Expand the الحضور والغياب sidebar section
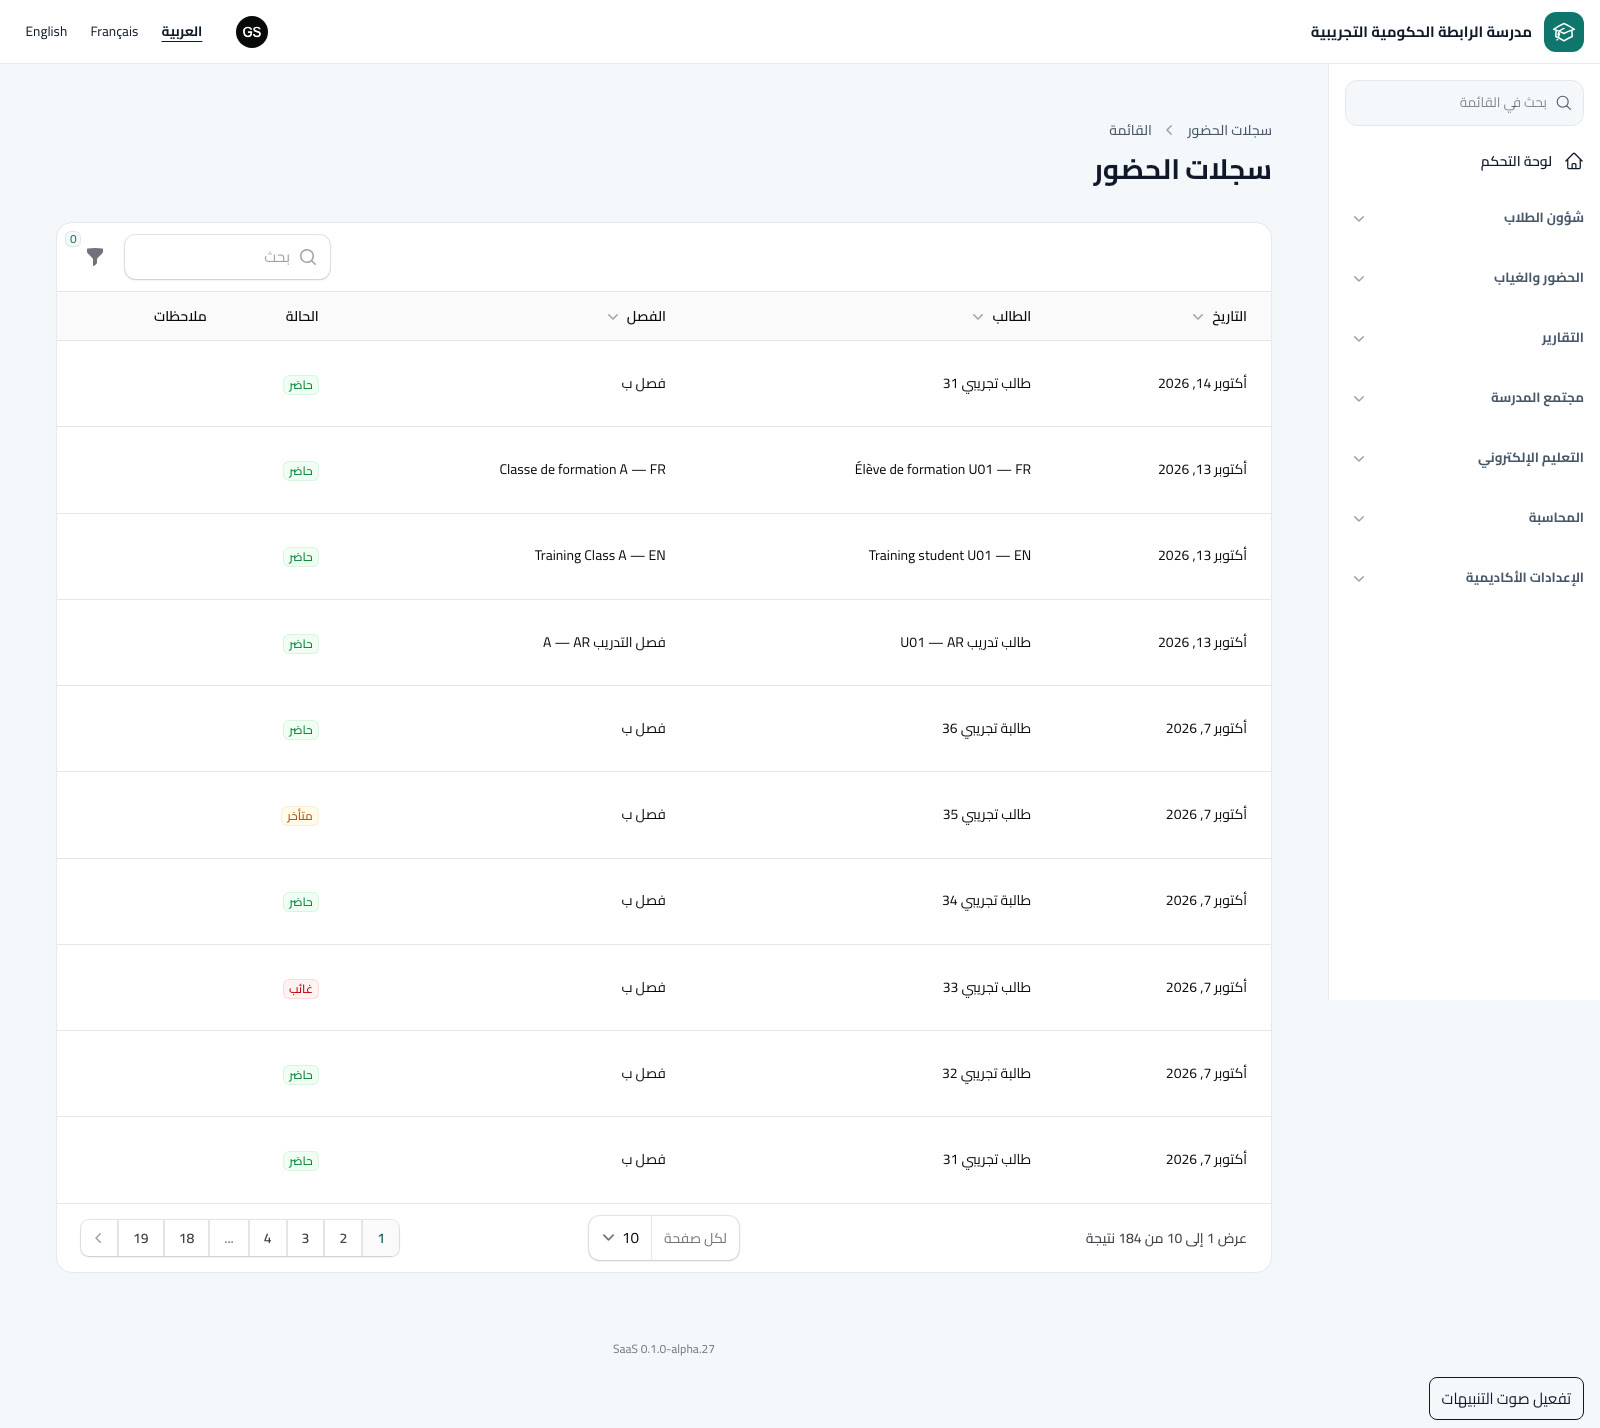Screen dimensions: 1600x1428 (1464, 278)
